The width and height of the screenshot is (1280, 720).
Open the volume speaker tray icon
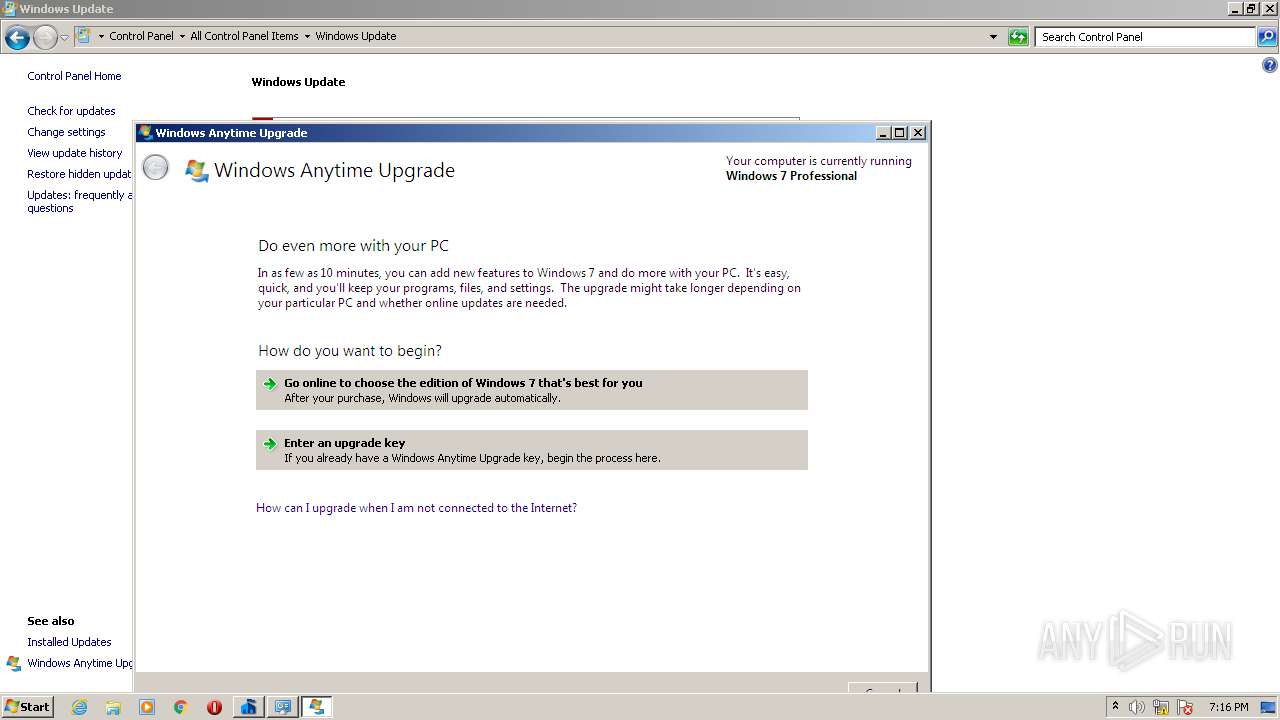click(x=1137, y=707)
